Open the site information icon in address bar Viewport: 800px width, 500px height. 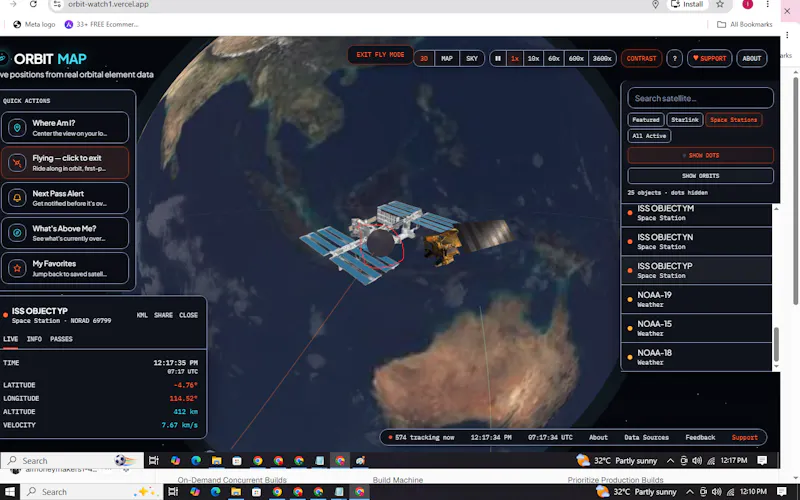point(57,4)
